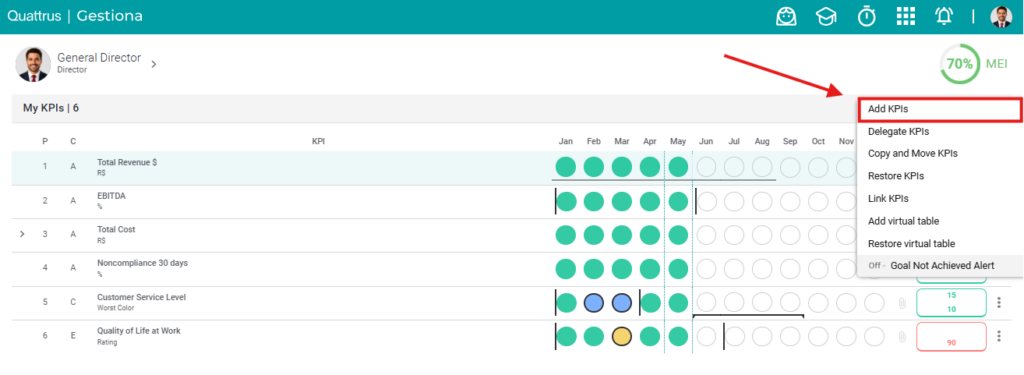Viewport: 1024px width, 375px height.
Task: Open the apps grid icon
Action: (905, 16)
